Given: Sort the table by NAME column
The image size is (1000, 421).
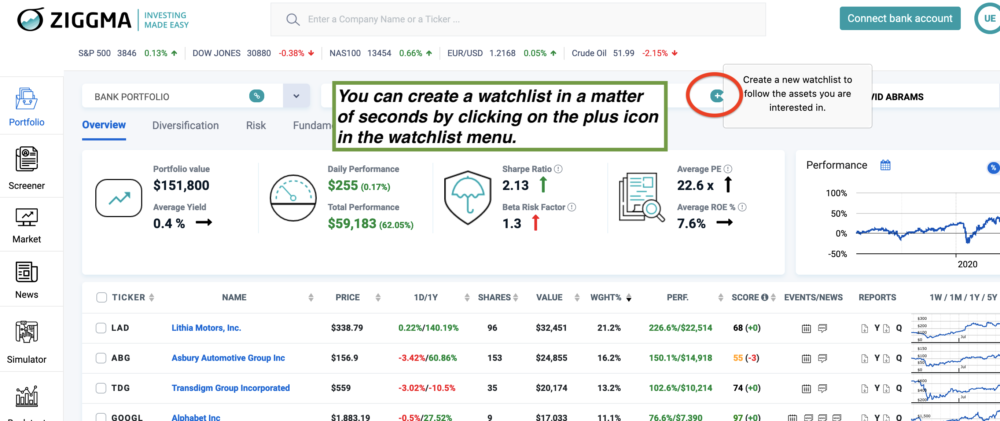Looking at the screenshot, I should [311, 298].
